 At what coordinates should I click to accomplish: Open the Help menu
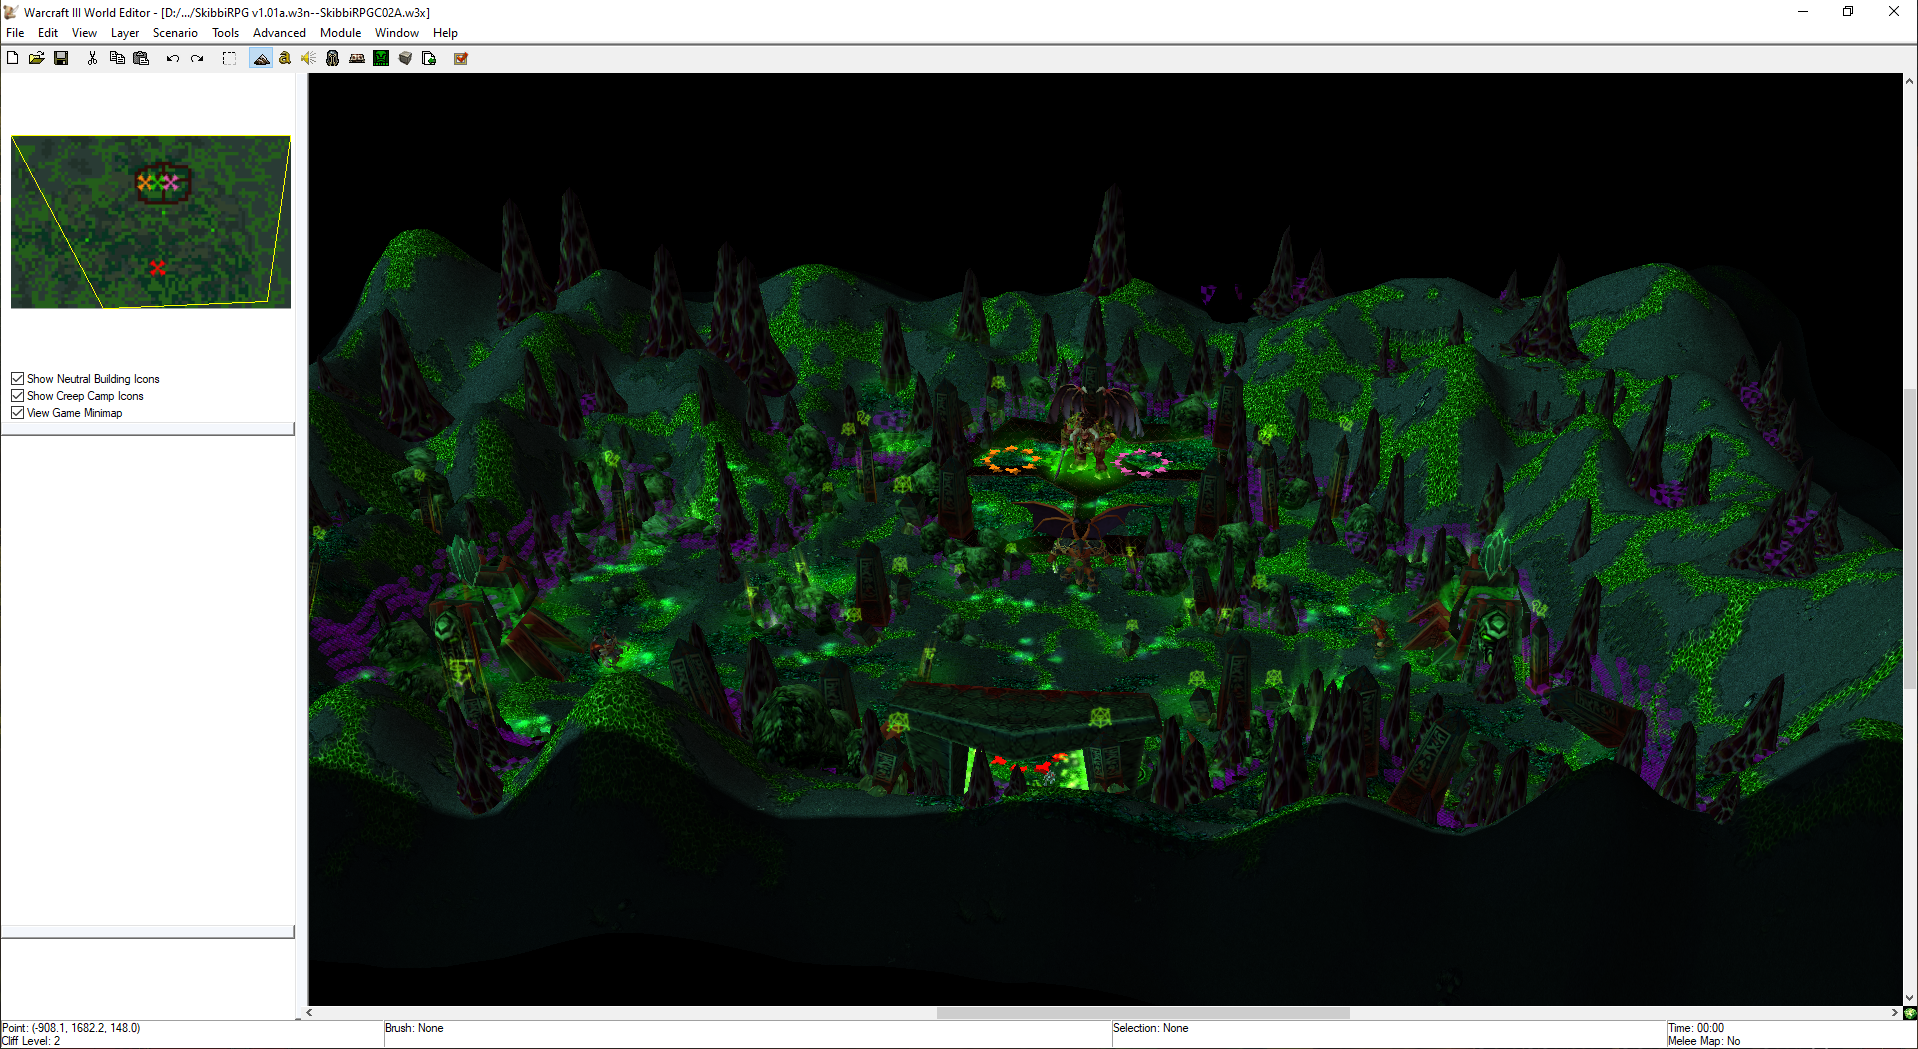tap(445, 33)
